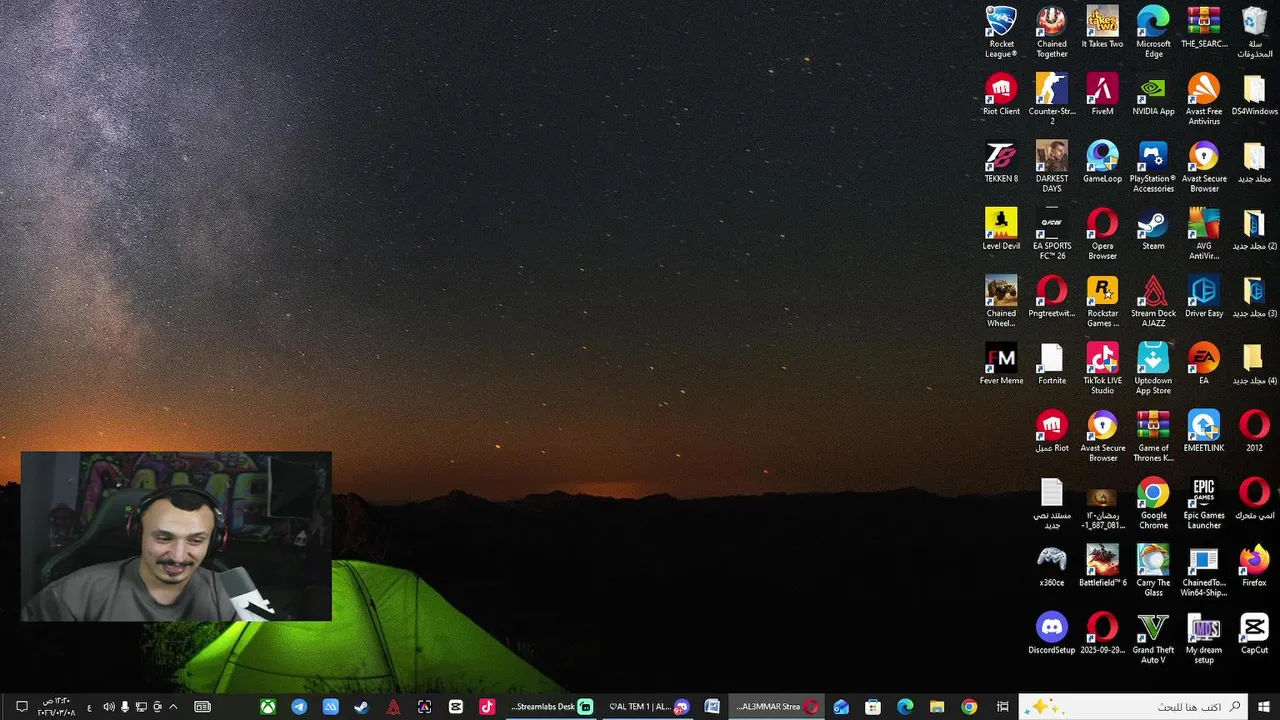Launch the Chained Together desktop icon
This screenshot has height=720, width=1280.
[1052, 31]
